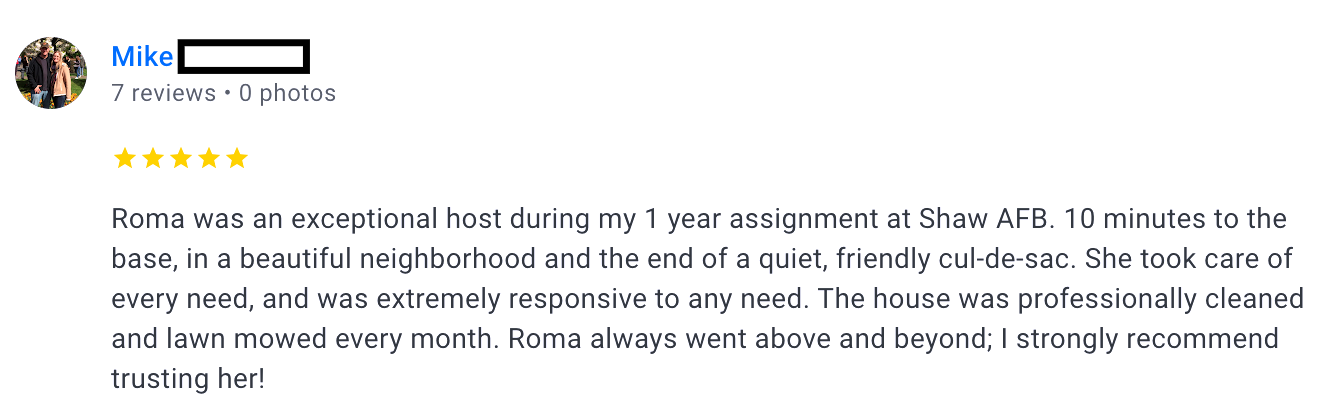The height and width of the screenshot is (411, 1342).
Task: Open Mike's profile name link
Action: [142, 57]
